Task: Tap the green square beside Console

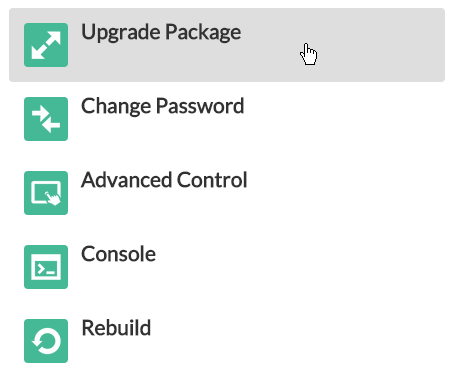Action: [46, 267]
